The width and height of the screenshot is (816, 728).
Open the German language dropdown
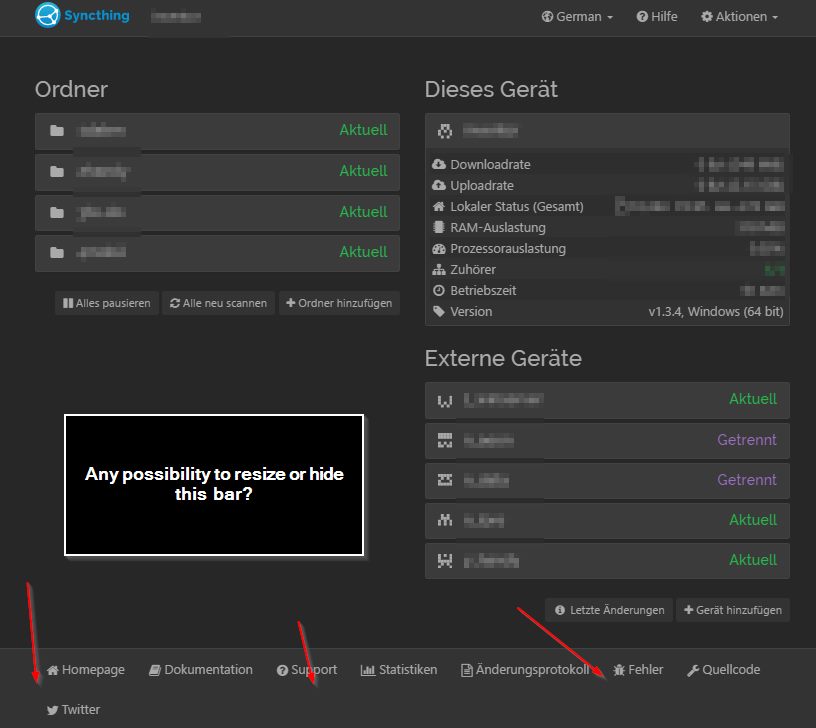tap(577, 17)
